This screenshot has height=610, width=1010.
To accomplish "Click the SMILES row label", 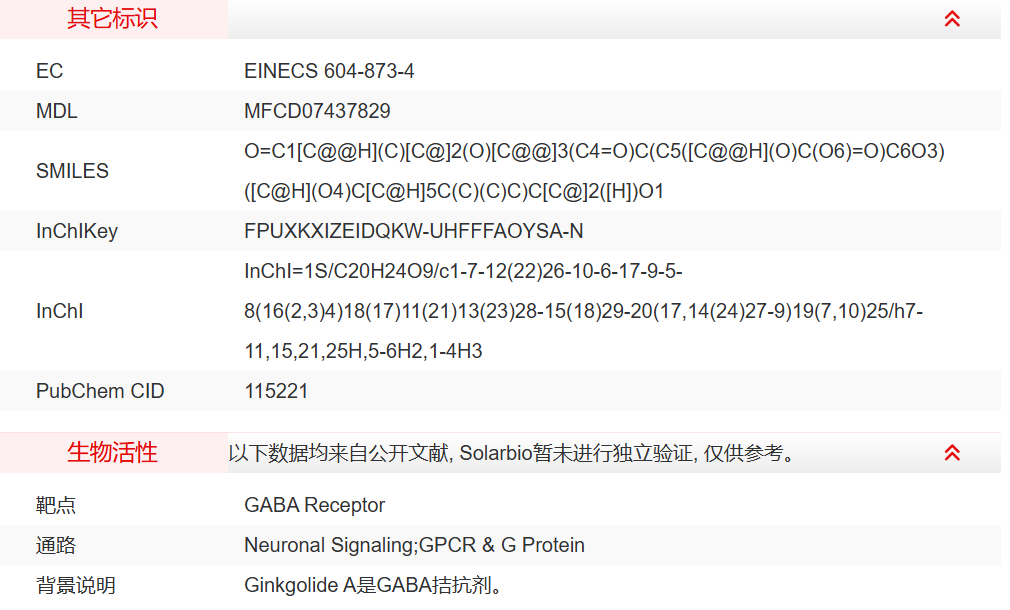I will coord(72,171).
